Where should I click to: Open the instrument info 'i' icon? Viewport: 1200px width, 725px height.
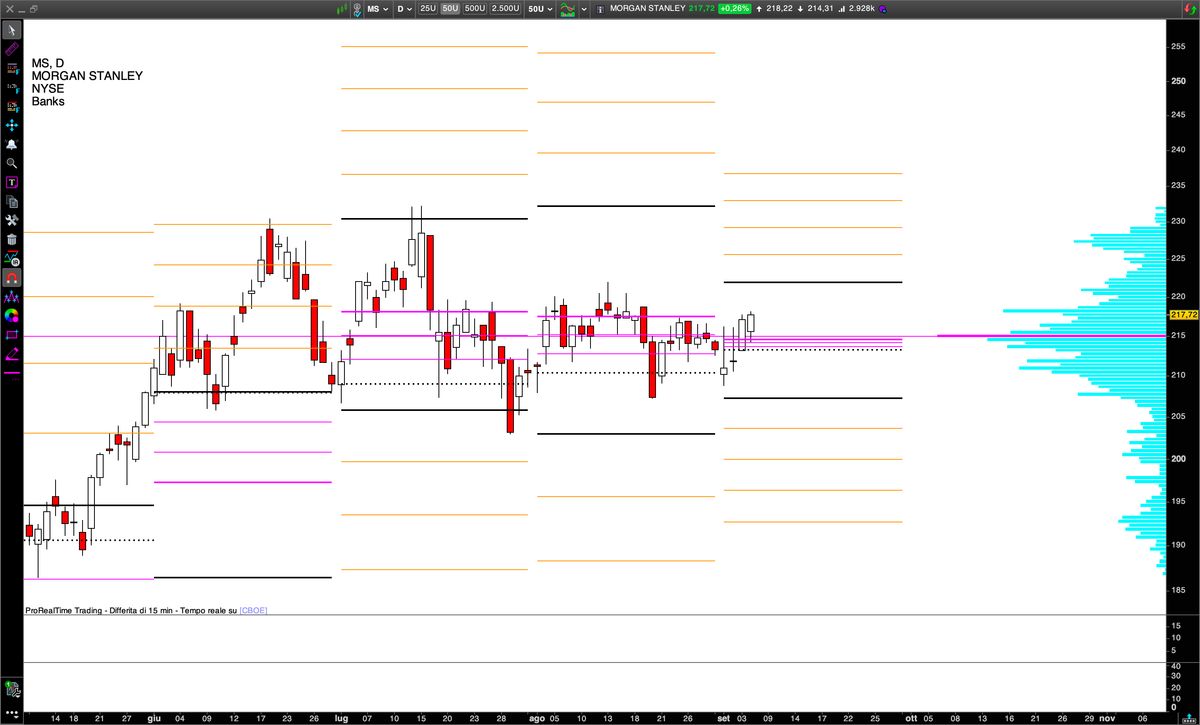point(602,8)
